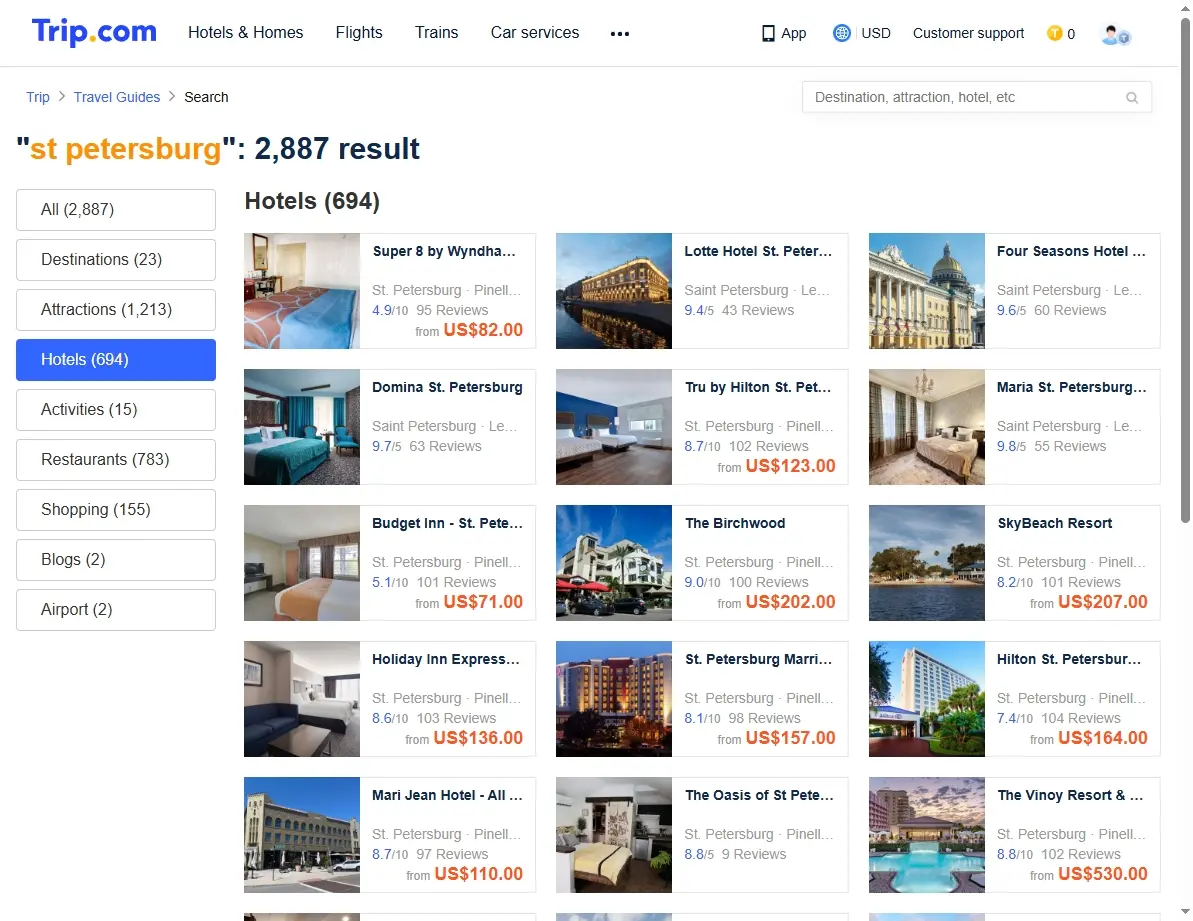Open the Trip.com logo homepage
The width and height of the screenshot is (1193, 921).
(x=94, y=32)
